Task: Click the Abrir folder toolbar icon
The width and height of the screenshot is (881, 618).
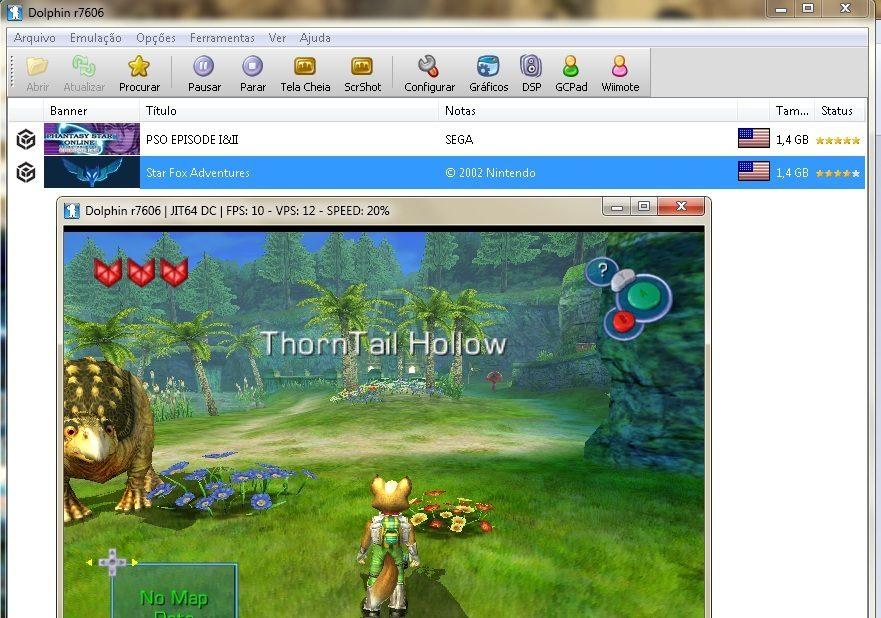Action: [37, 67]
